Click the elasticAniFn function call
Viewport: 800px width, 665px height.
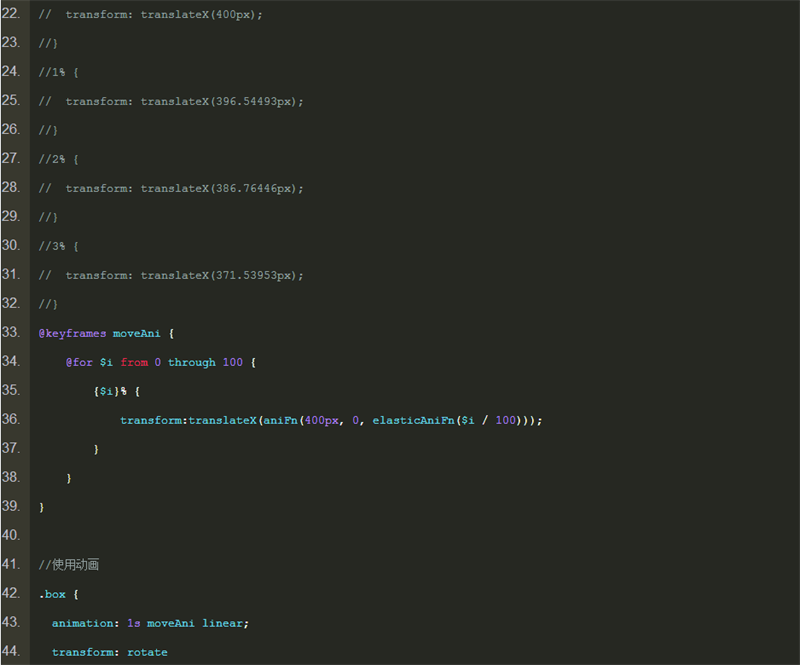pos(413,420)
